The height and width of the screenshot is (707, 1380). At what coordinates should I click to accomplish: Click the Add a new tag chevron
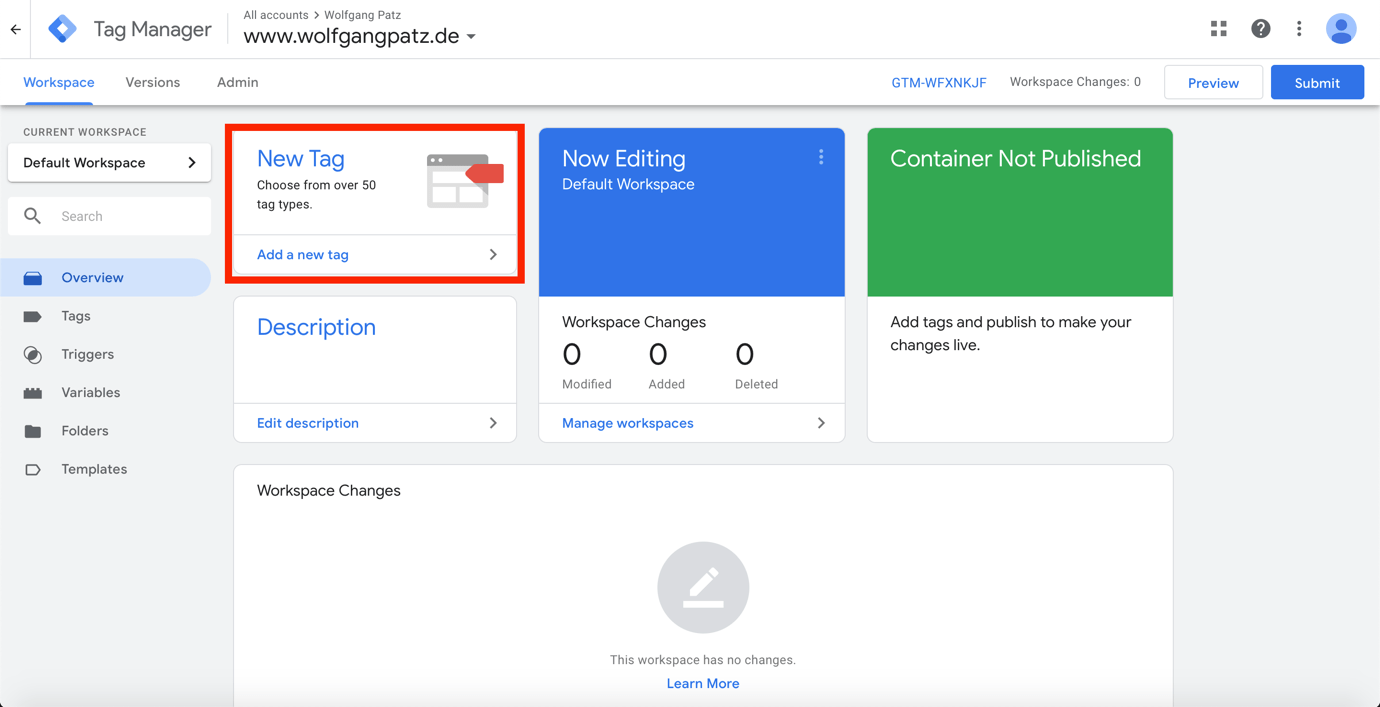(x=493, y=255)
